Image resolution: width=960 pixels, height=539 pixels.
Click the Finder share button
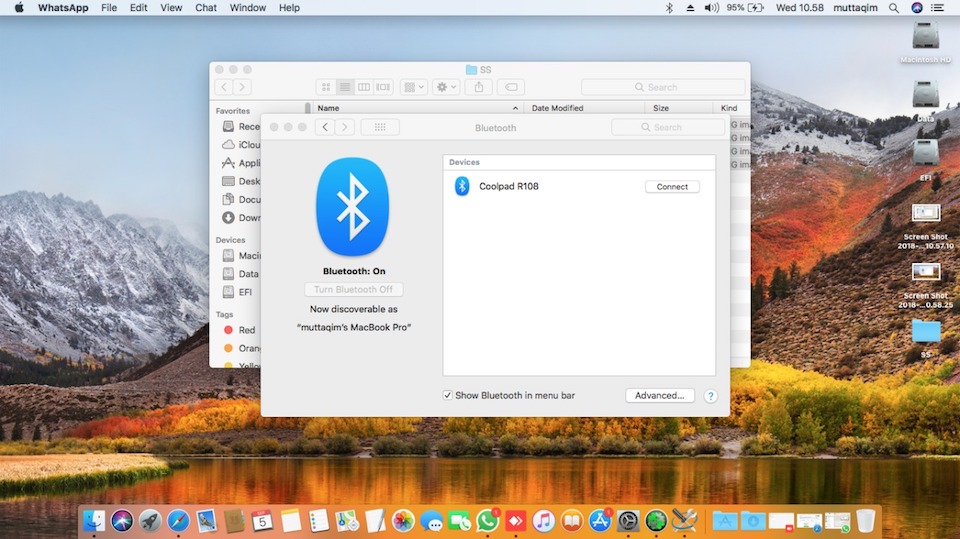479,87
